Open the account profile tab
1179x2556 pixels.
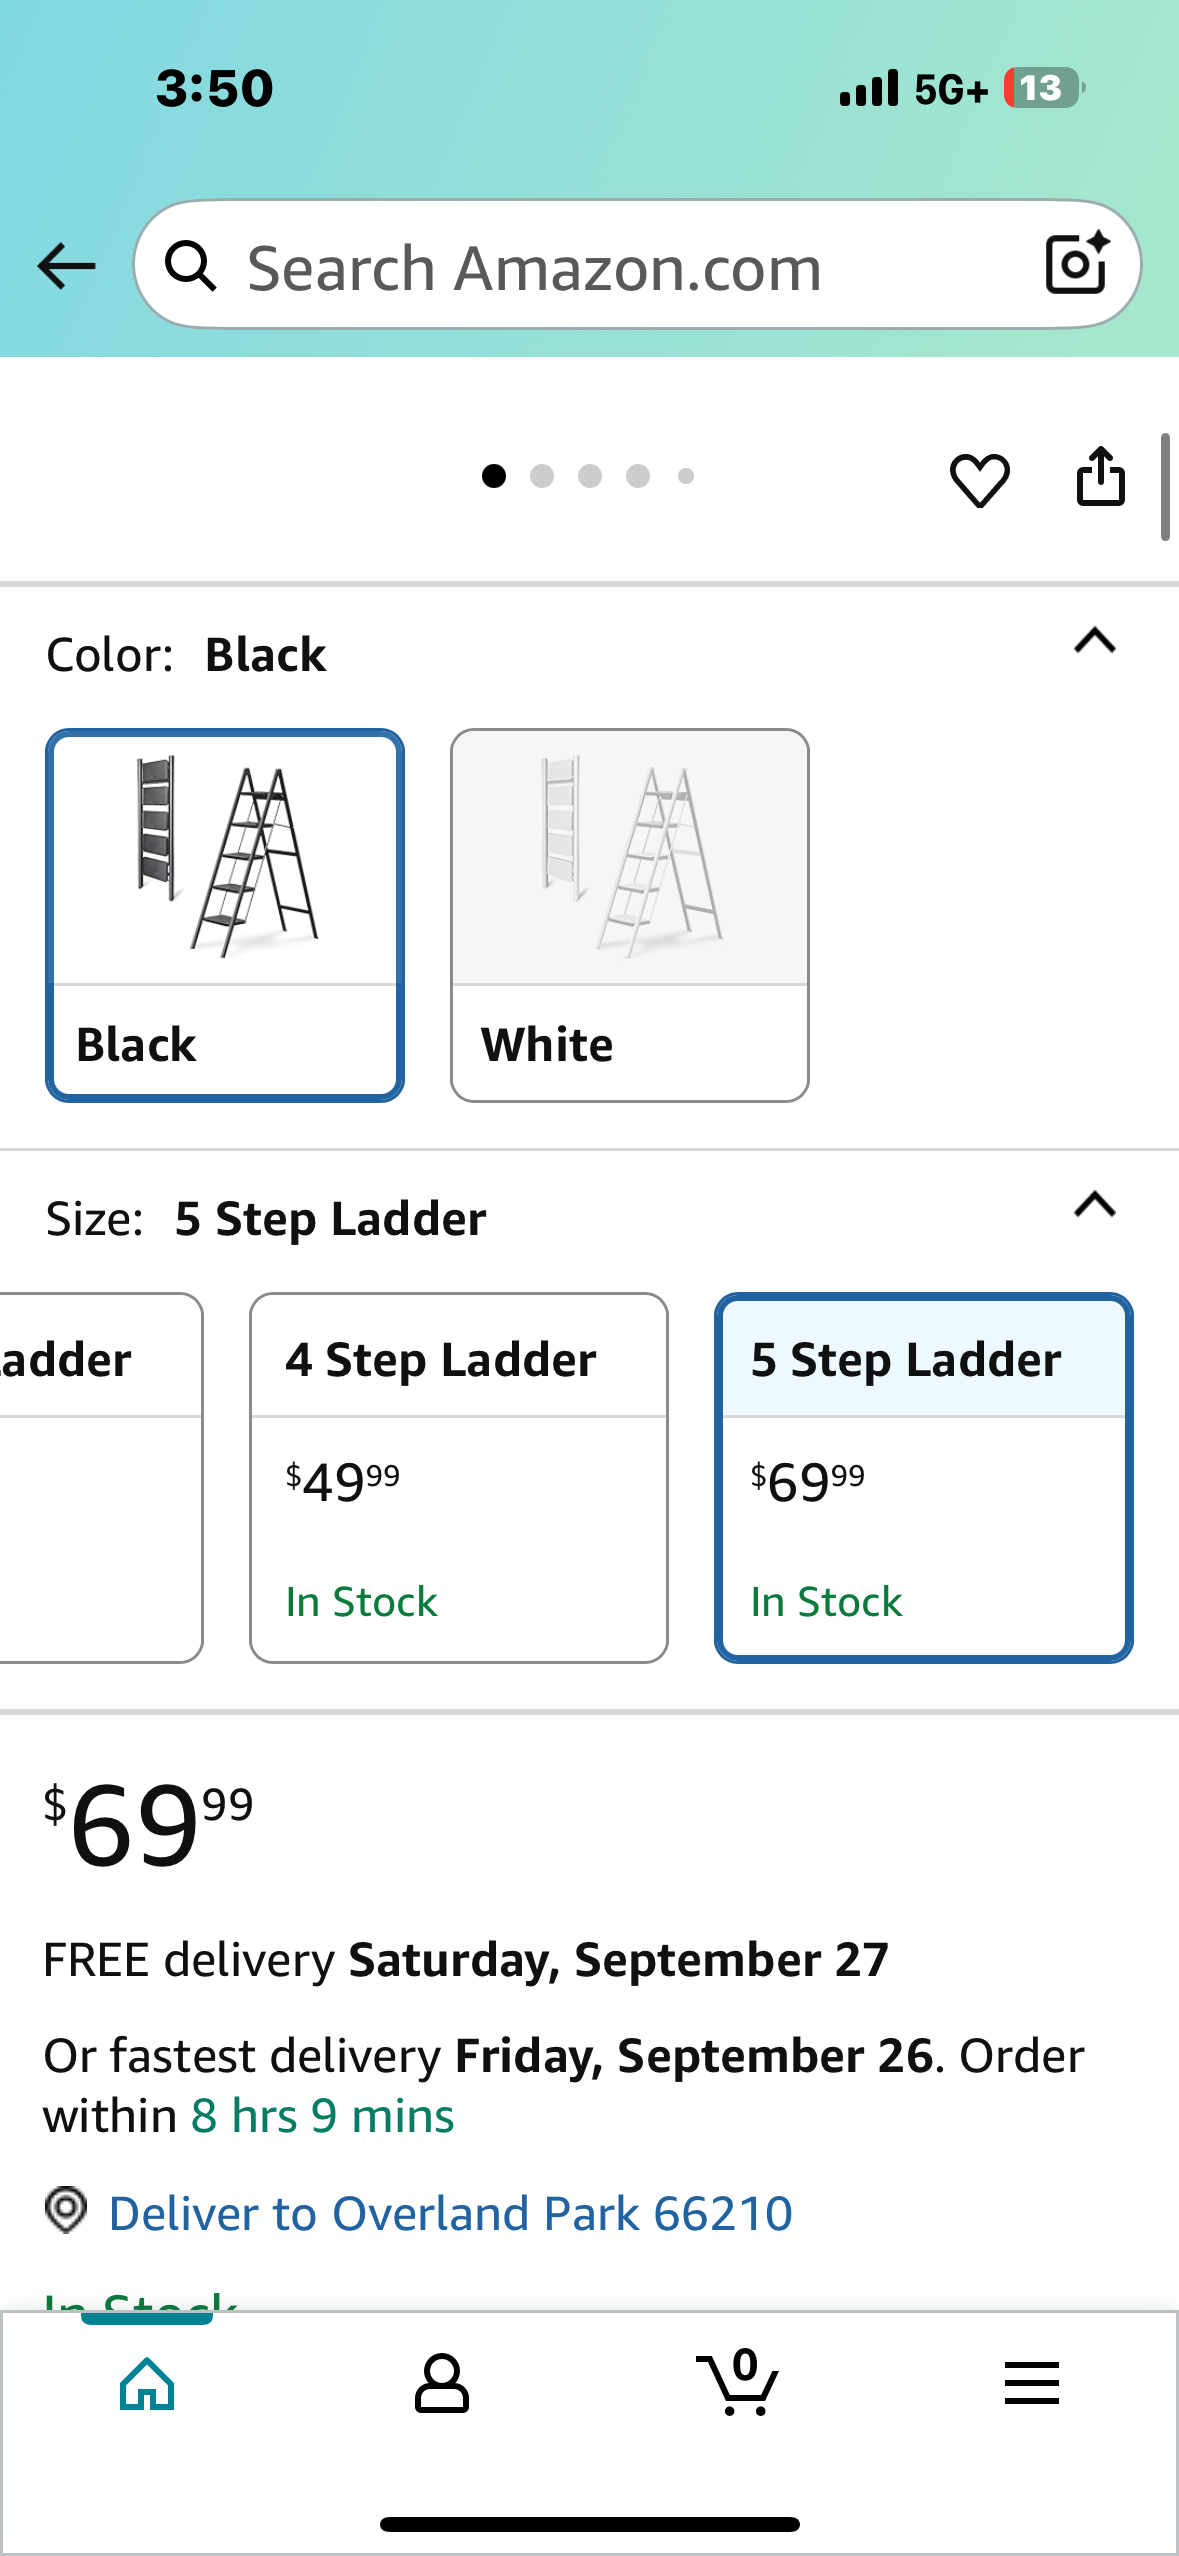tap(441, 2384)
